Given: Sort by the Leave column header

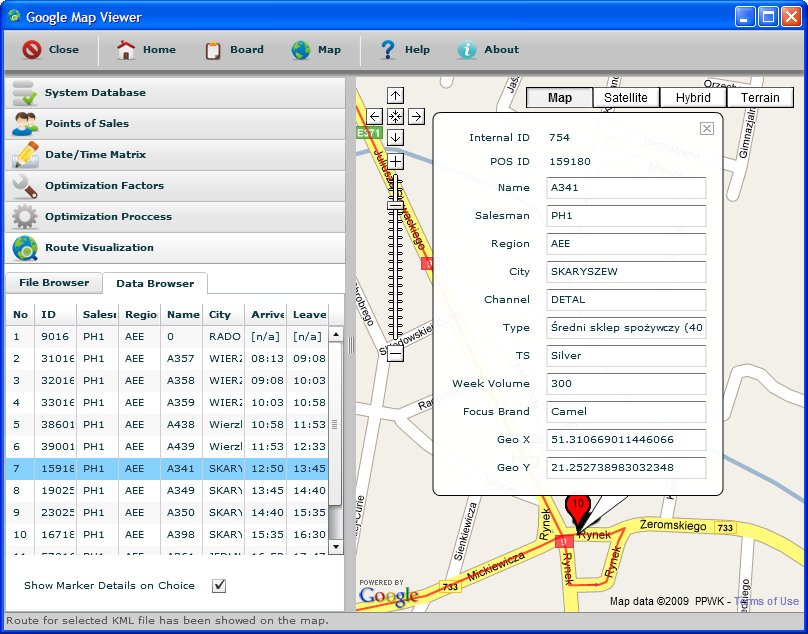Looking at the screenshot, I should coord(308,314).
